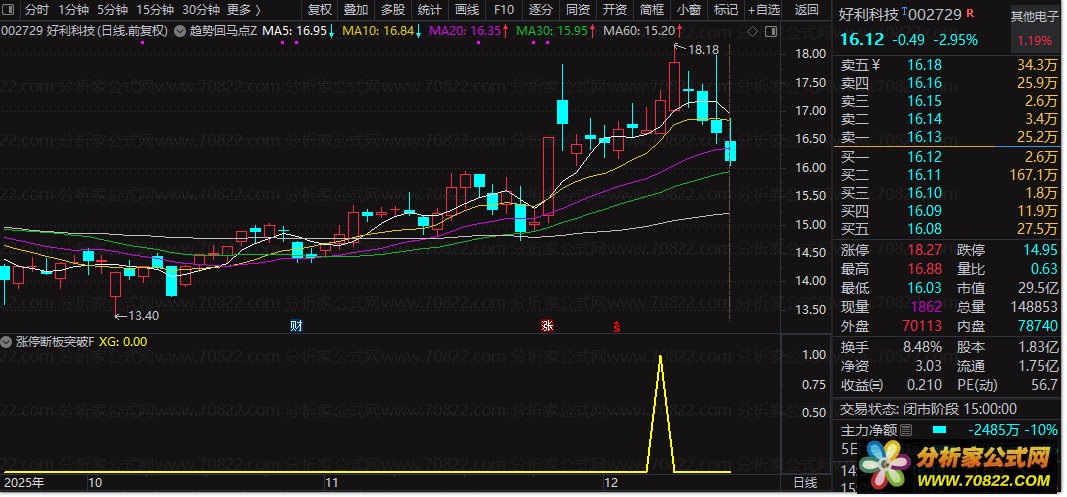Click the small icon beside 主力净额
Viewport: 1067px width, 497px height.
[x=906, y=430]
